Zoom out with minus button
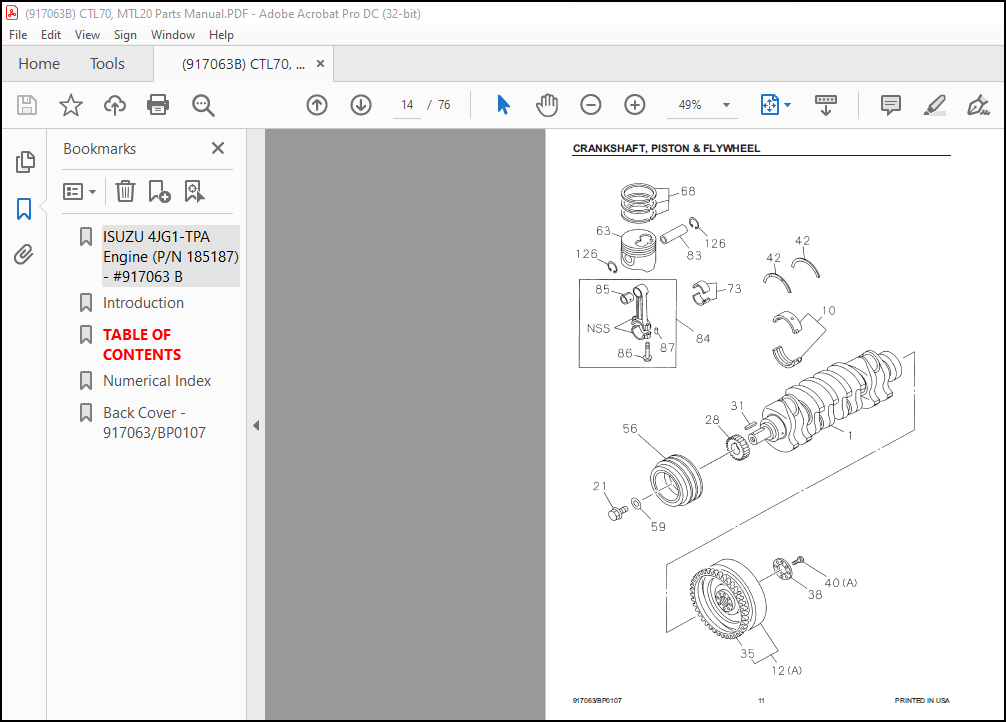1006x722 pixels. (x=590, y=105)
